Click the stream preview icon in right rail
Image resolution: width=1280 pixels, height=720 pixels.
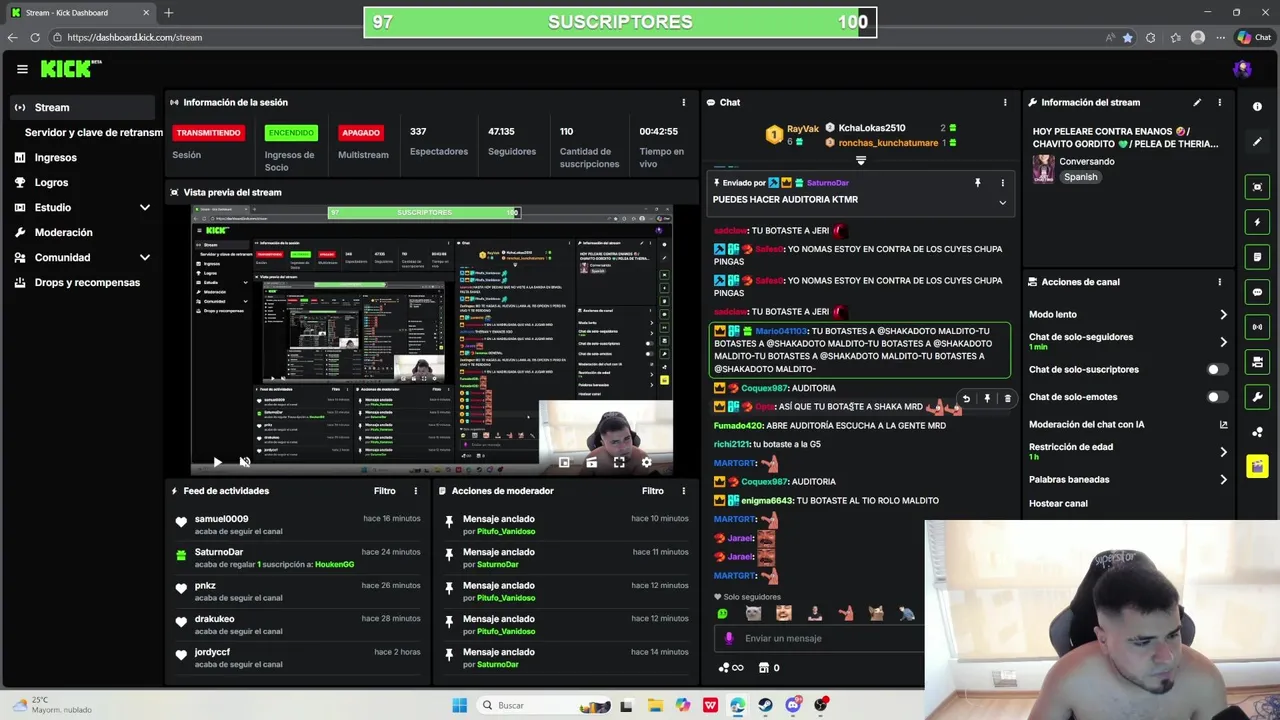coord(1257,187)
